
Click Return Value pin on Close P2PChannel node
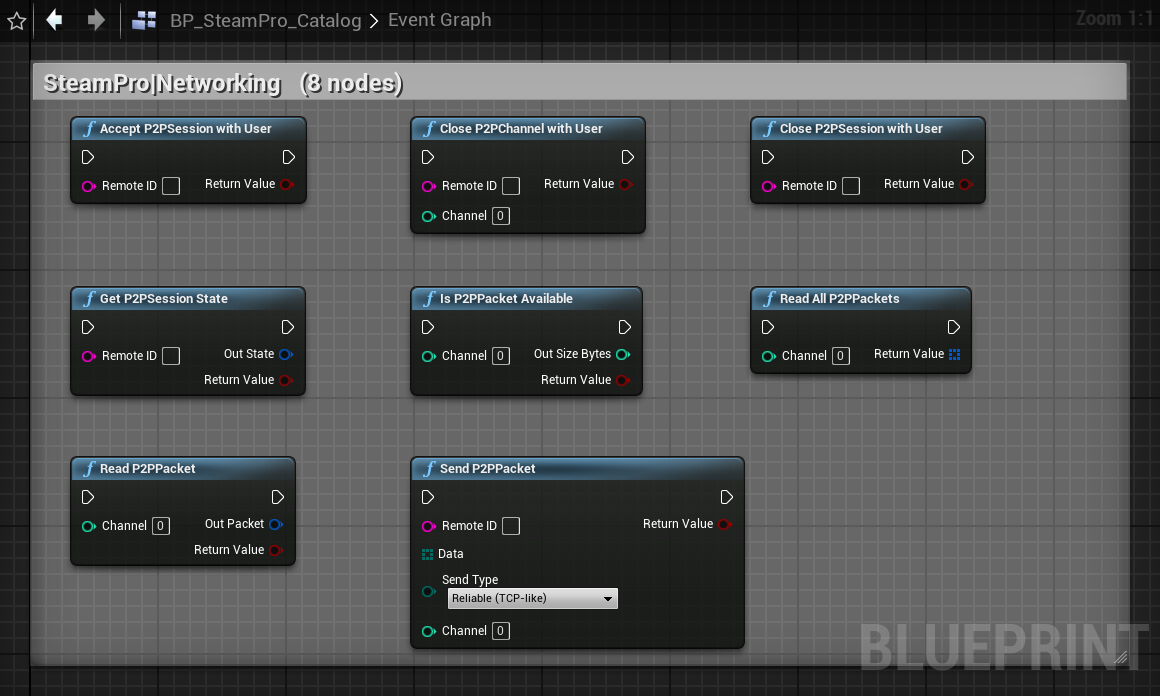pos(626,184)
